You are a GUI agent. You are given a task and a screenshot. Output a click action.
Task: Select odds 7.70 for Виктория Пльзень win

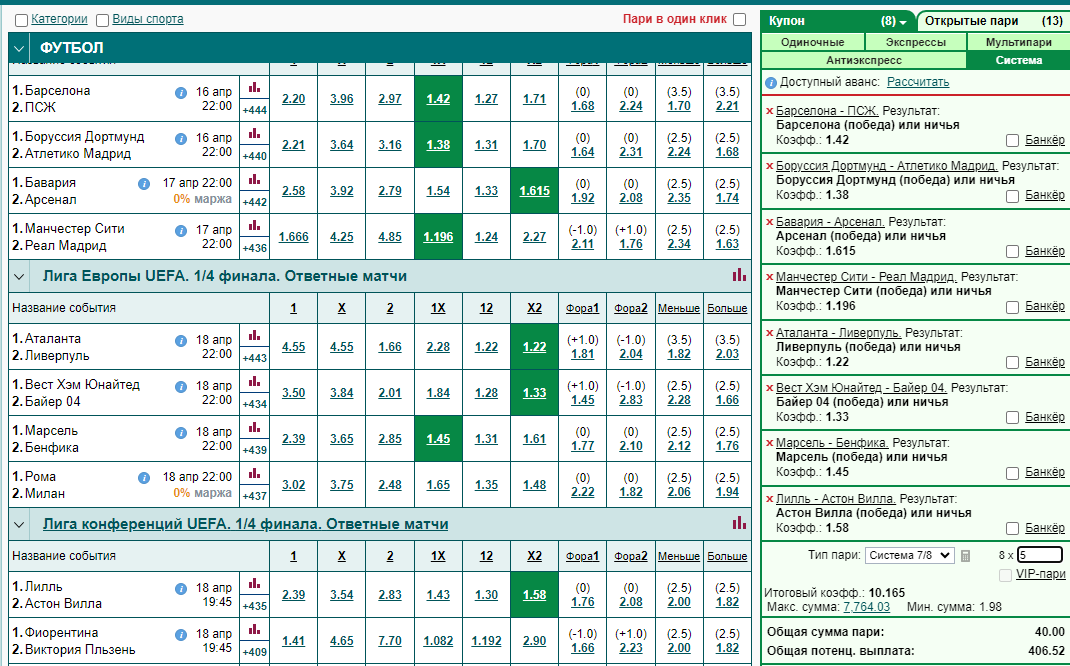click(390, 641)
